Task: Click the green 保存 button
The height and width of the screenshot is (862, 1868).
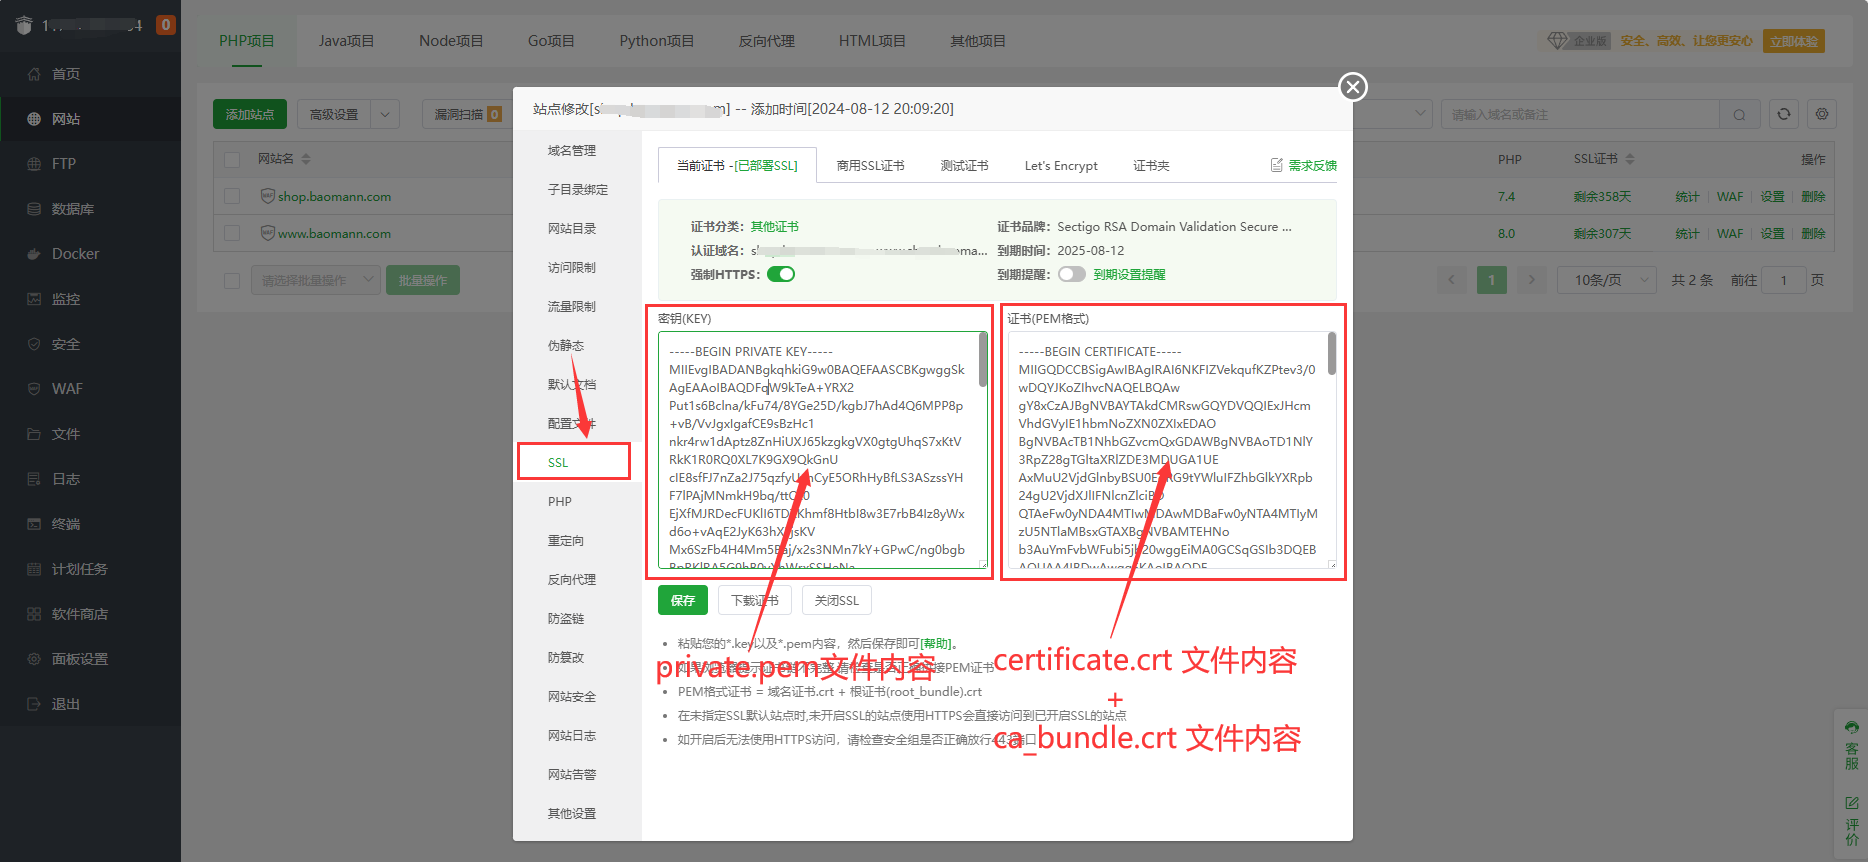Action: click(x=683, y=600)
